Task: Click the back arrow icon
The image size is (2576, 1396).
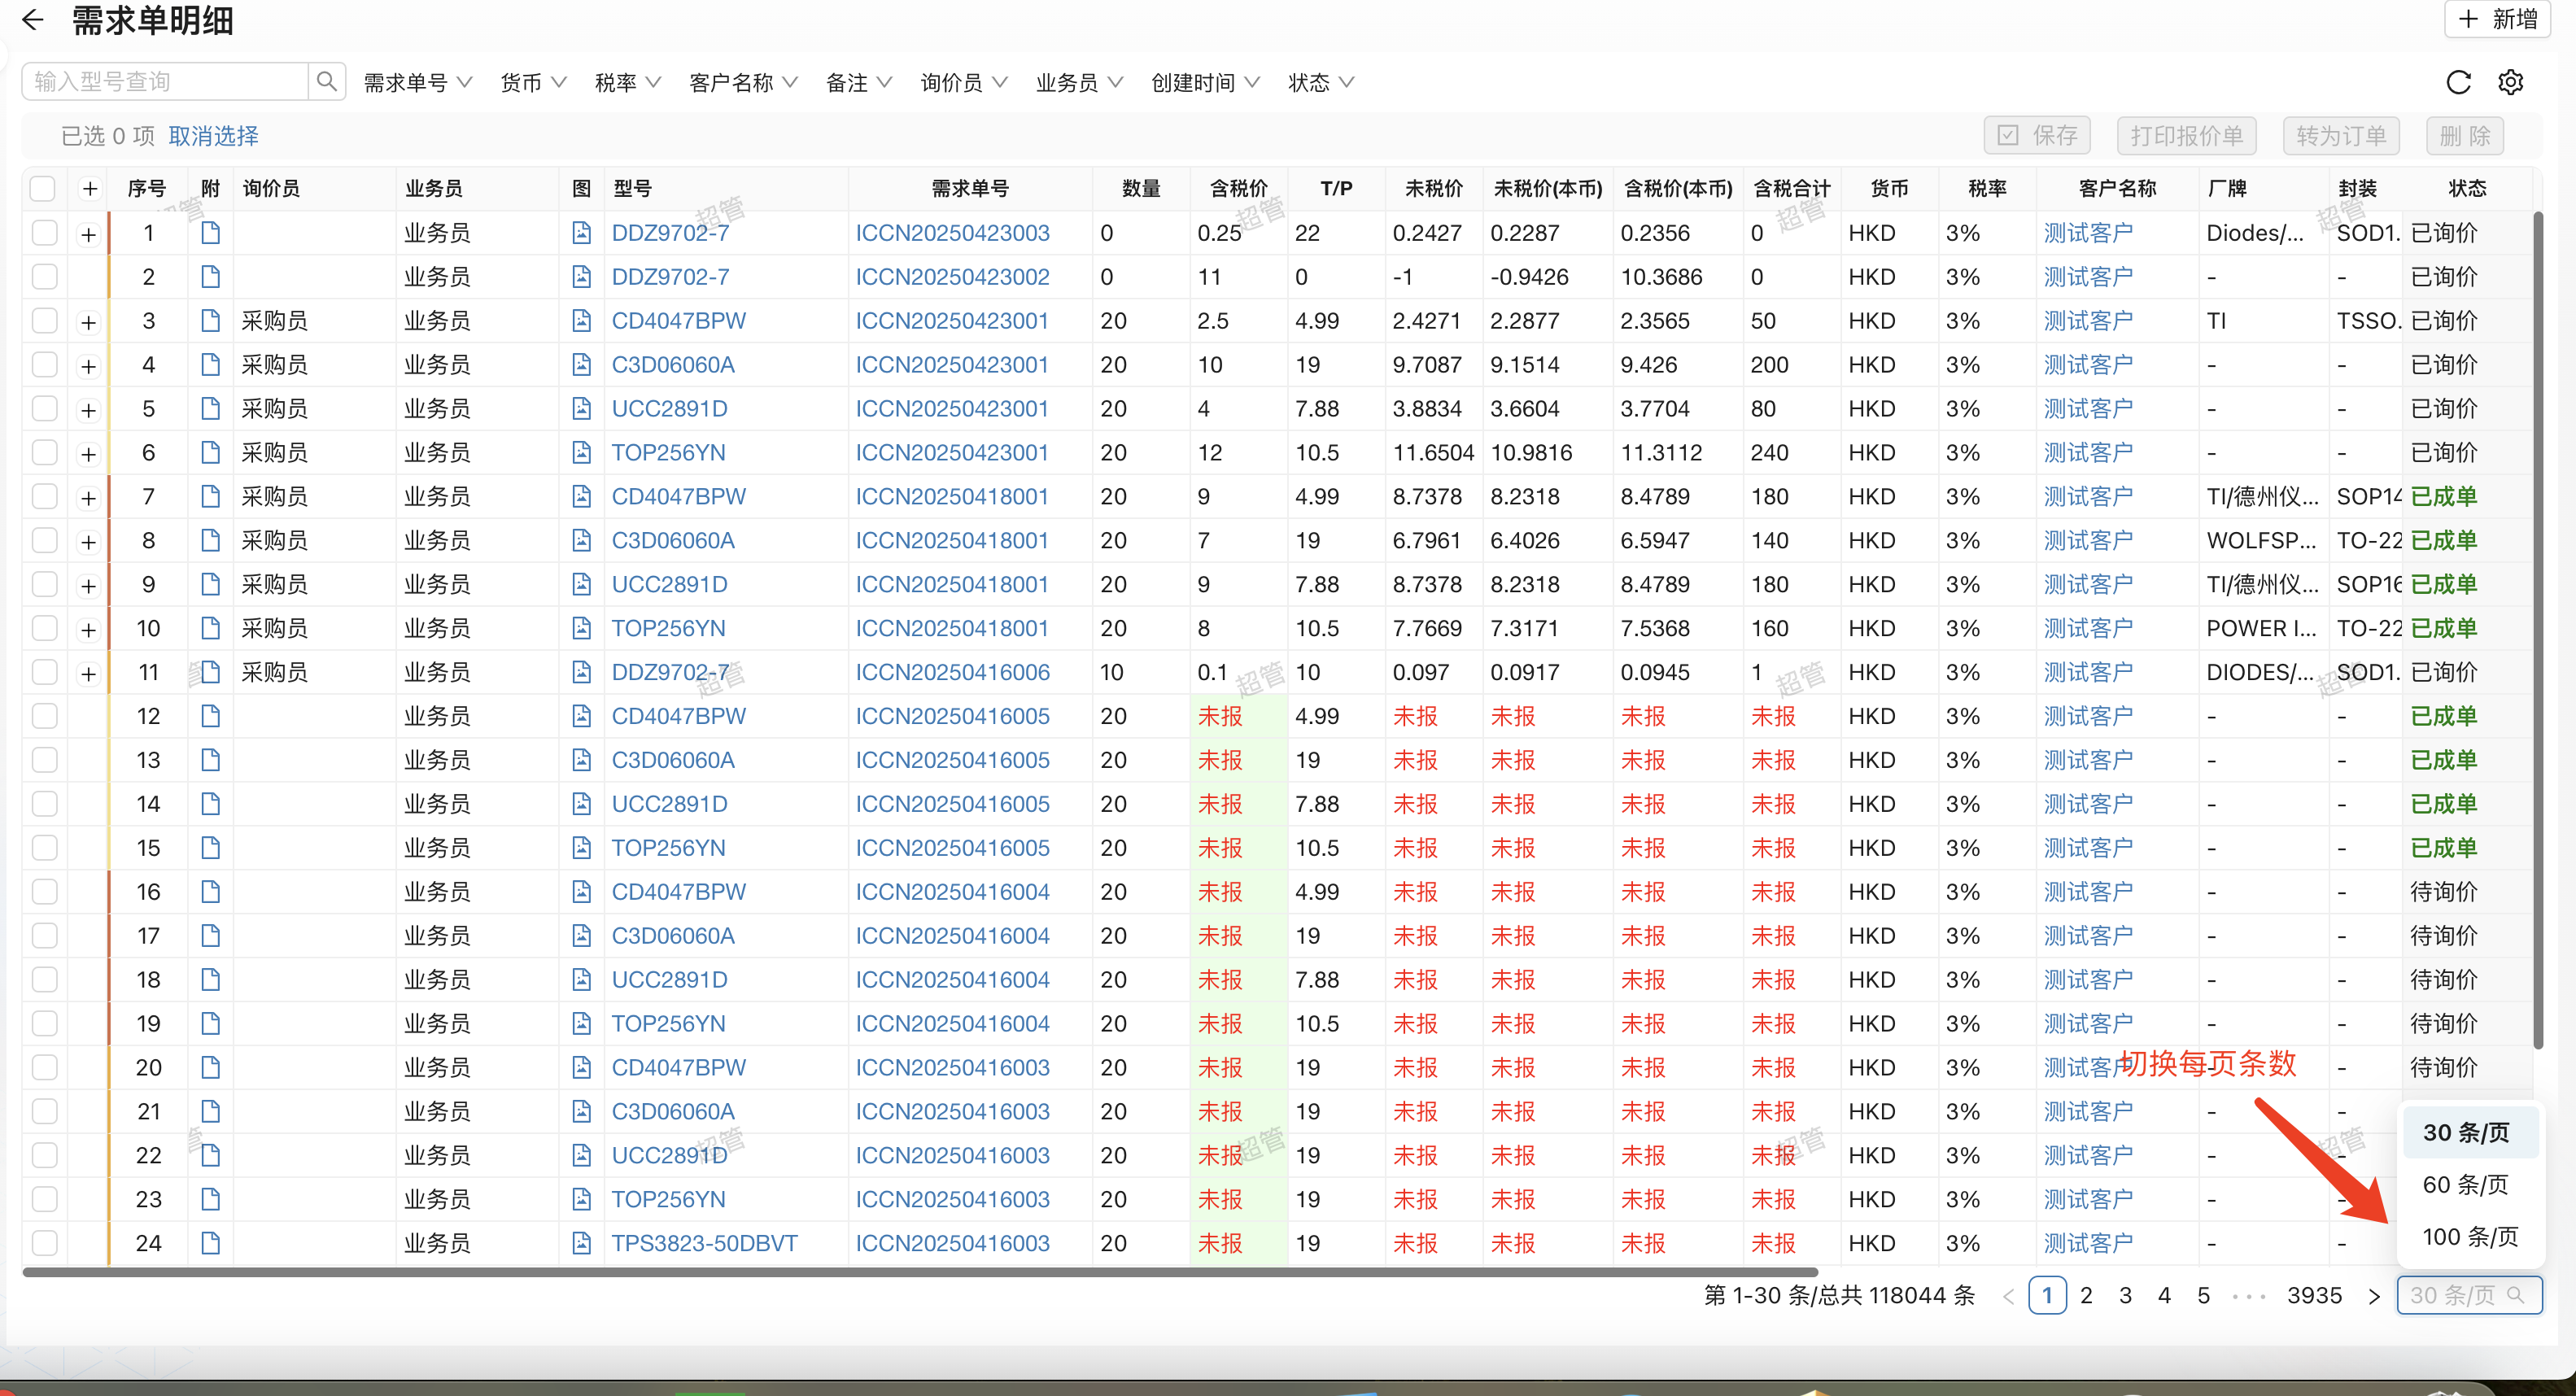Action: tap(32, 20)
